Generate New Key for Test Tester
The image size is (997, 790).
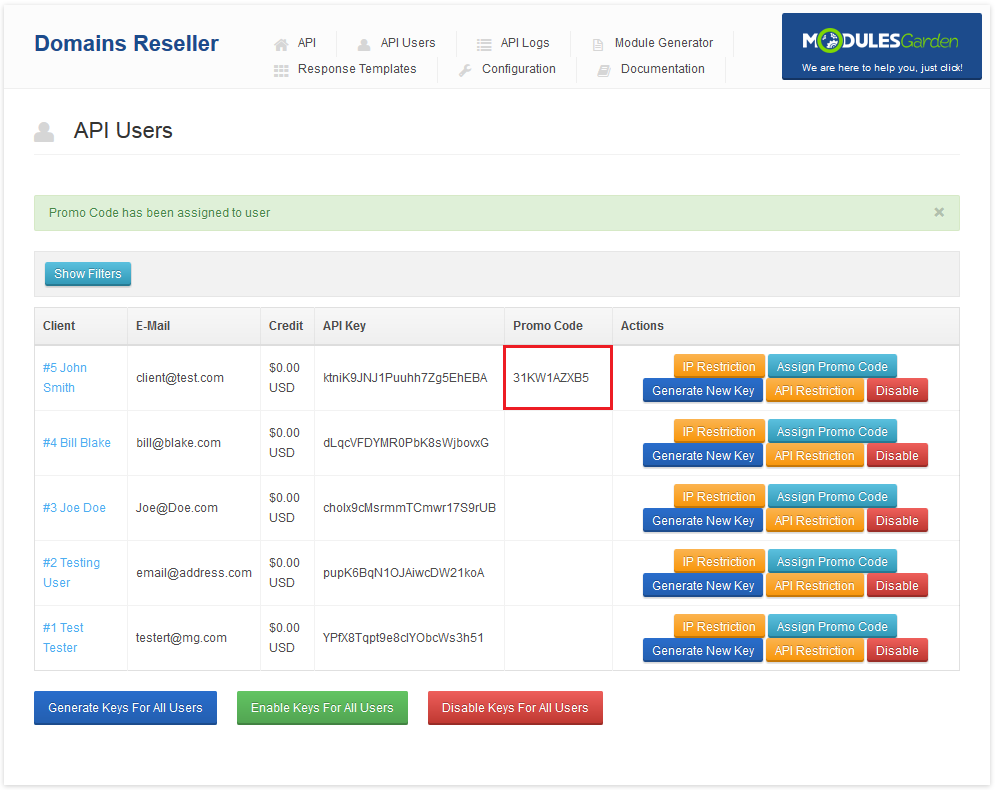pos(703,650)
